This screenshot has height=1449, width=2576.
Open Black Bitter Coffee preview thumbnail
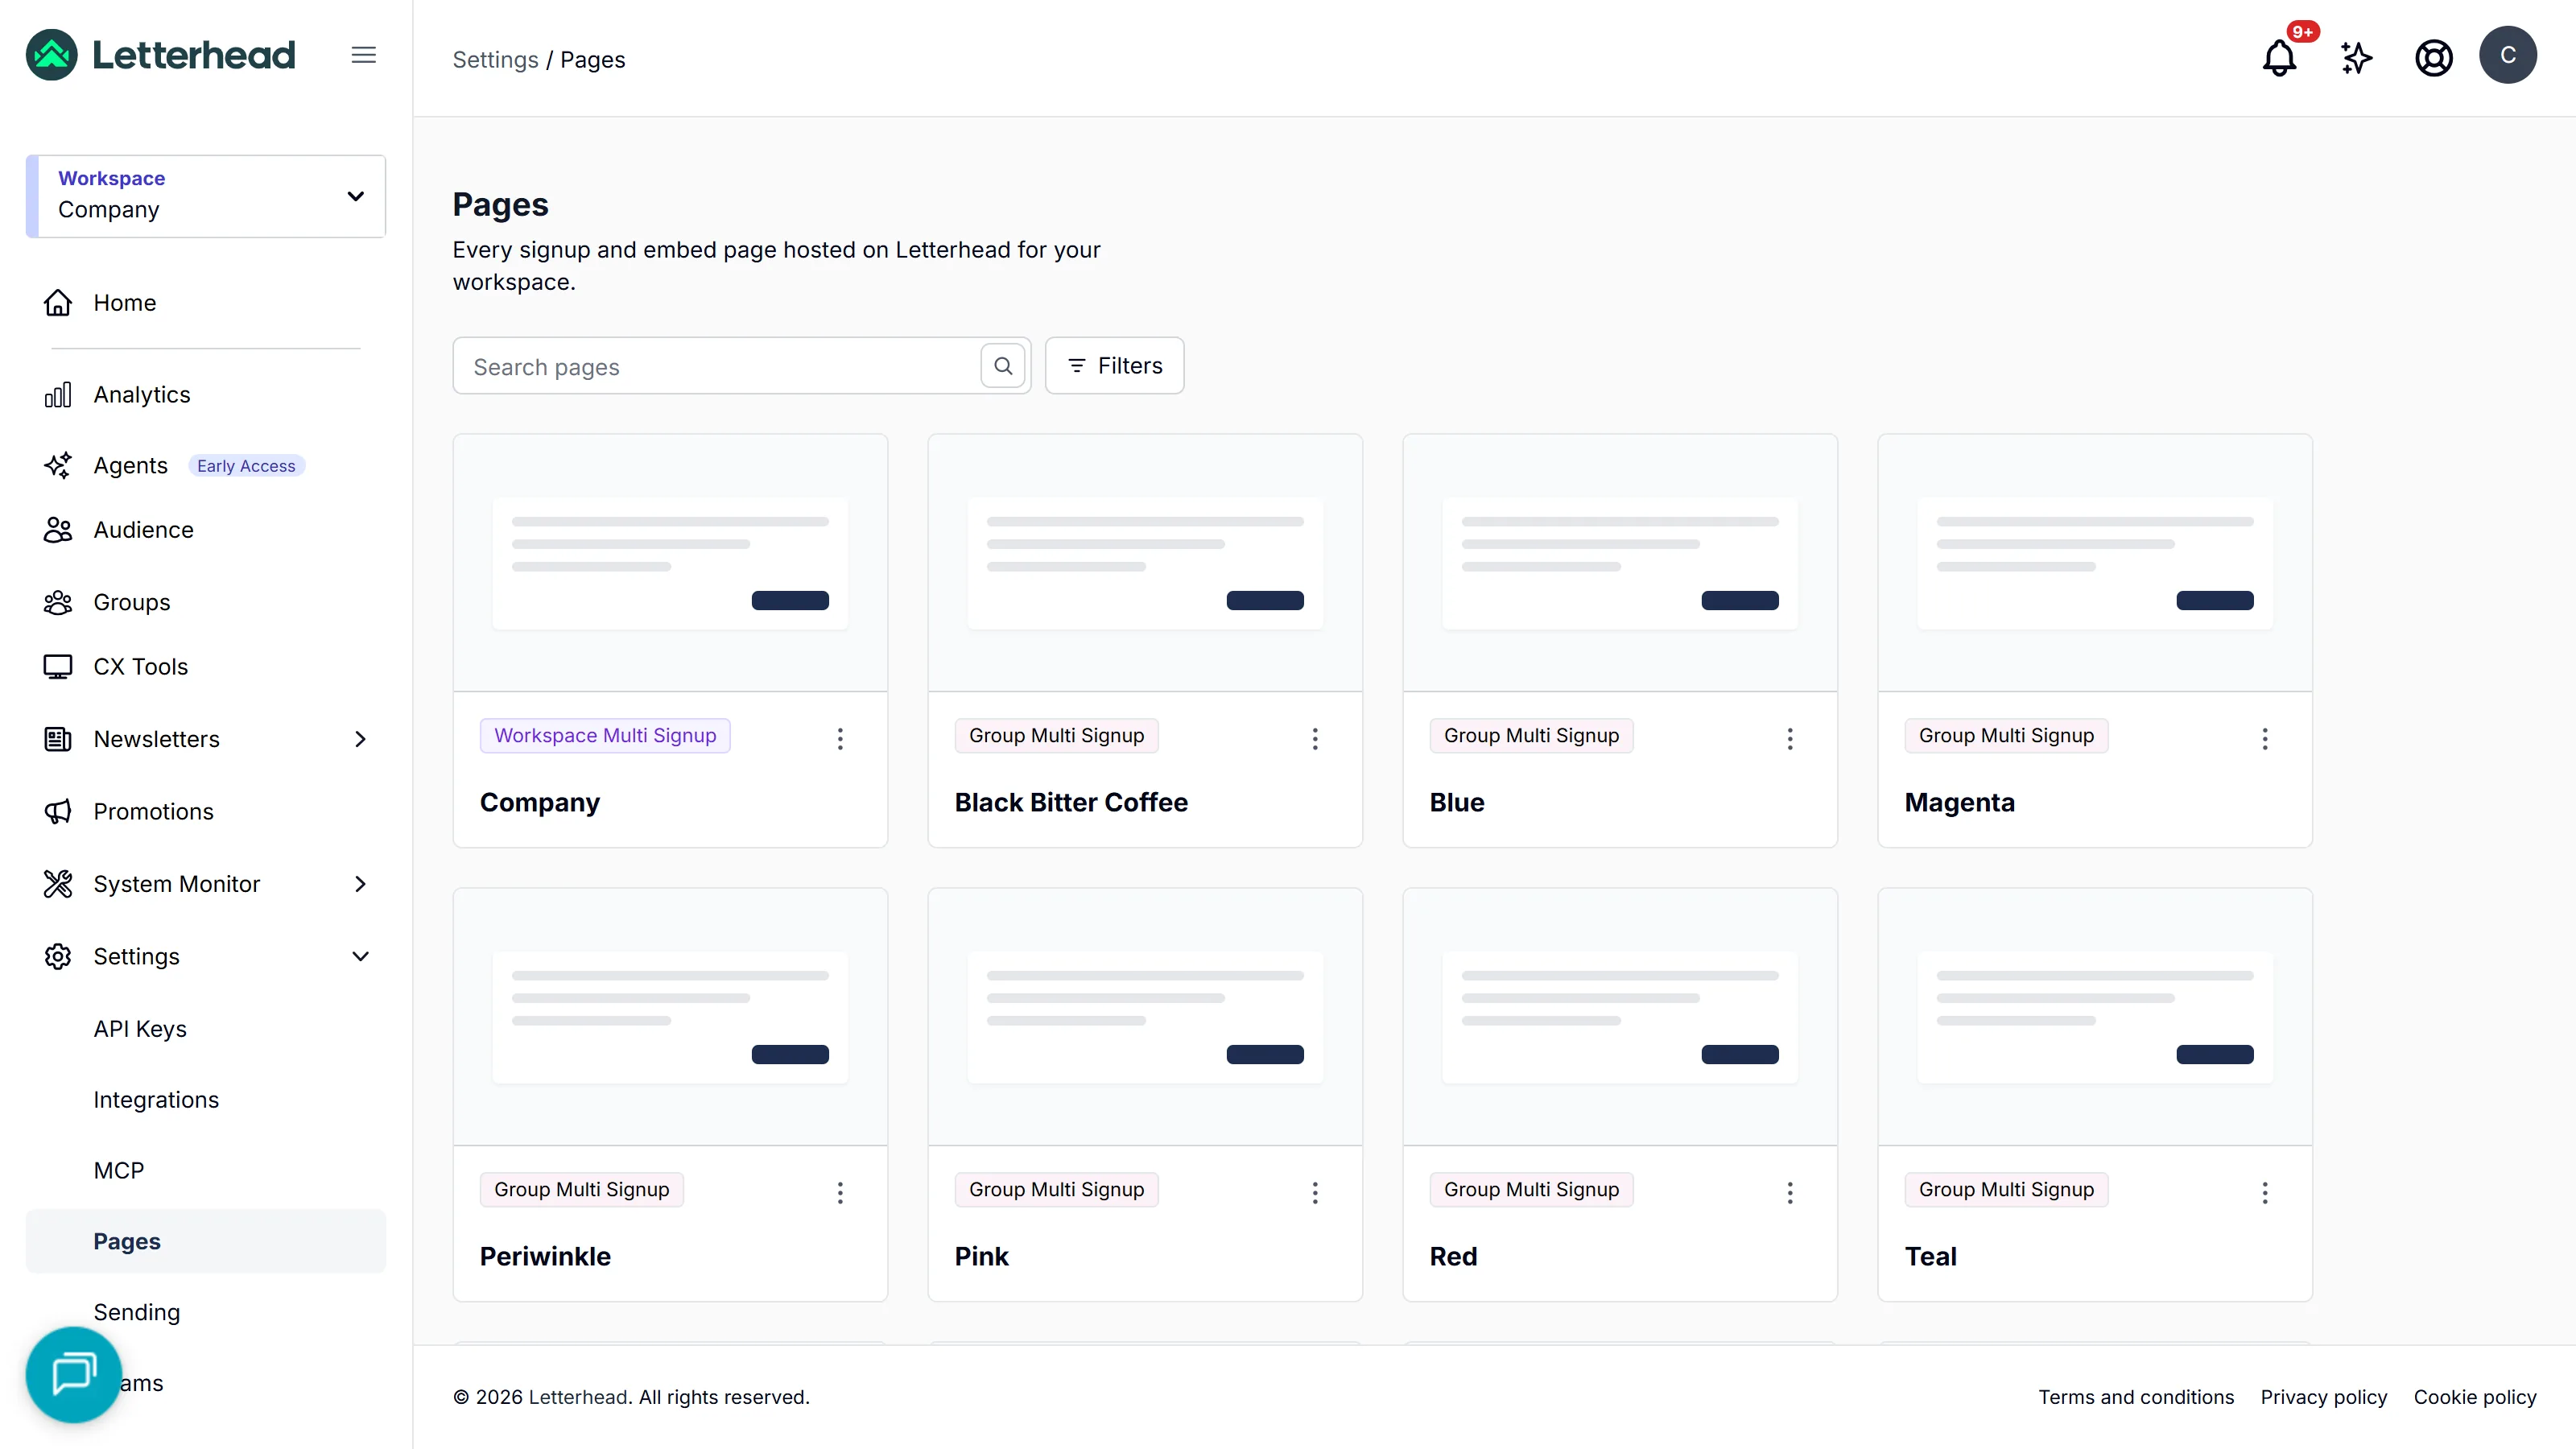1145,563
